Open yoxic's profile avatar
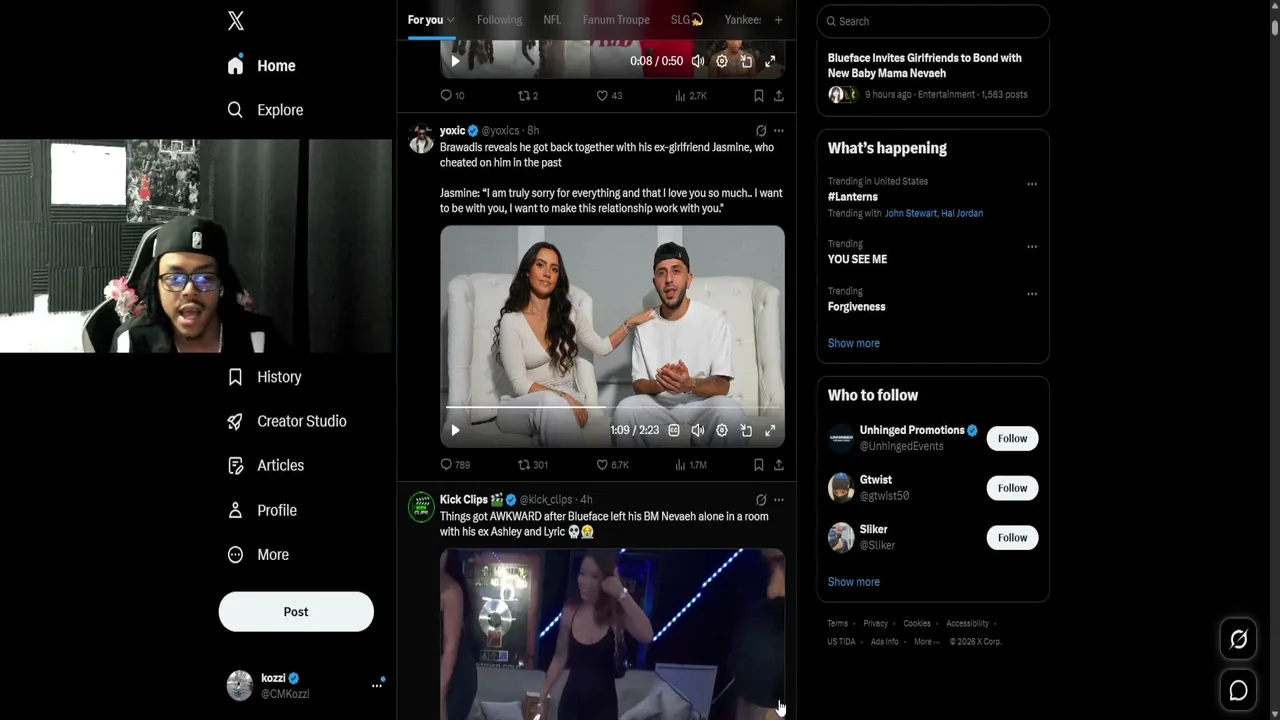Viewport: 1280px width, 720px height. click(x=421, y=138)
